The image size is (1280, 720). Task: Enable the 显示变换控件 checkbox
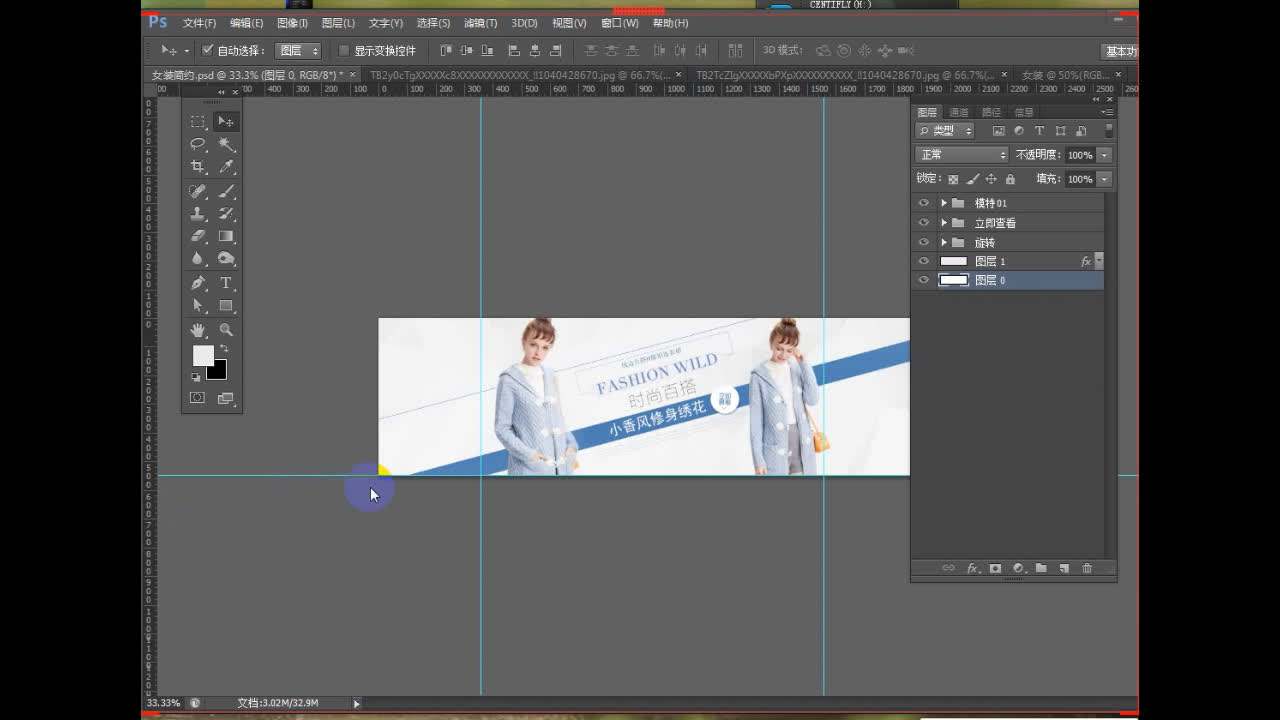[x=344, y=50]
